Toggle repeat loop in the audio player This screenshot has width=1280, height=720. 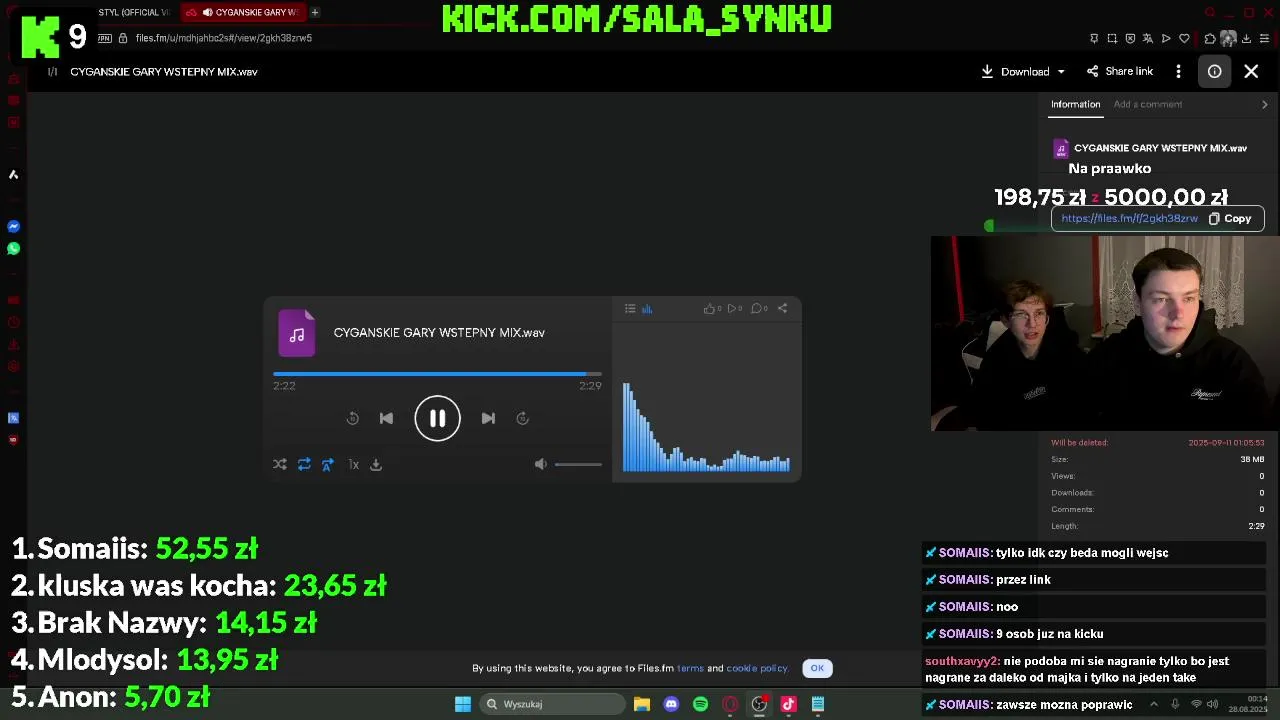click(x=304, y=464)
